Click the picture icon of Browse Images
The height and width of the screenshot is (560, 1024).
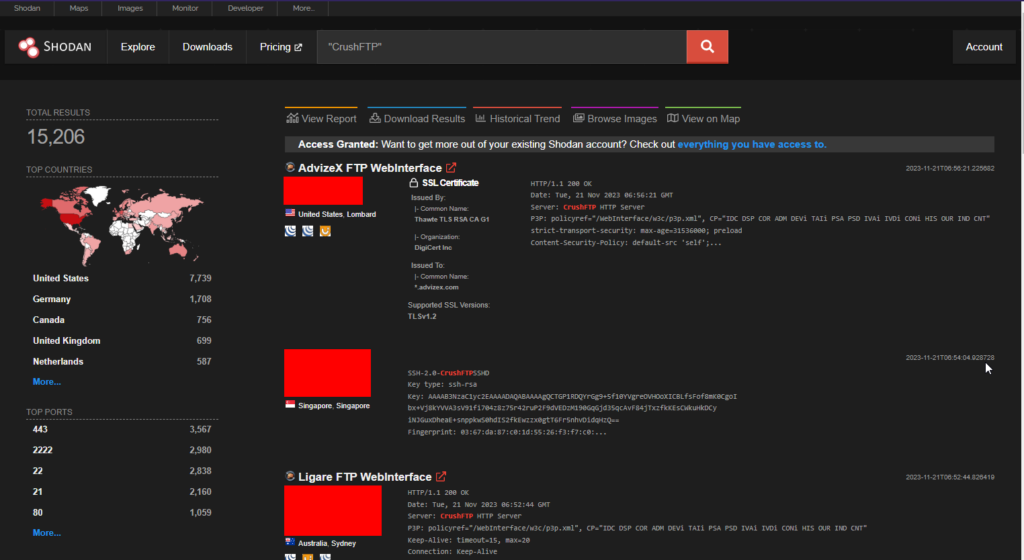579,118
